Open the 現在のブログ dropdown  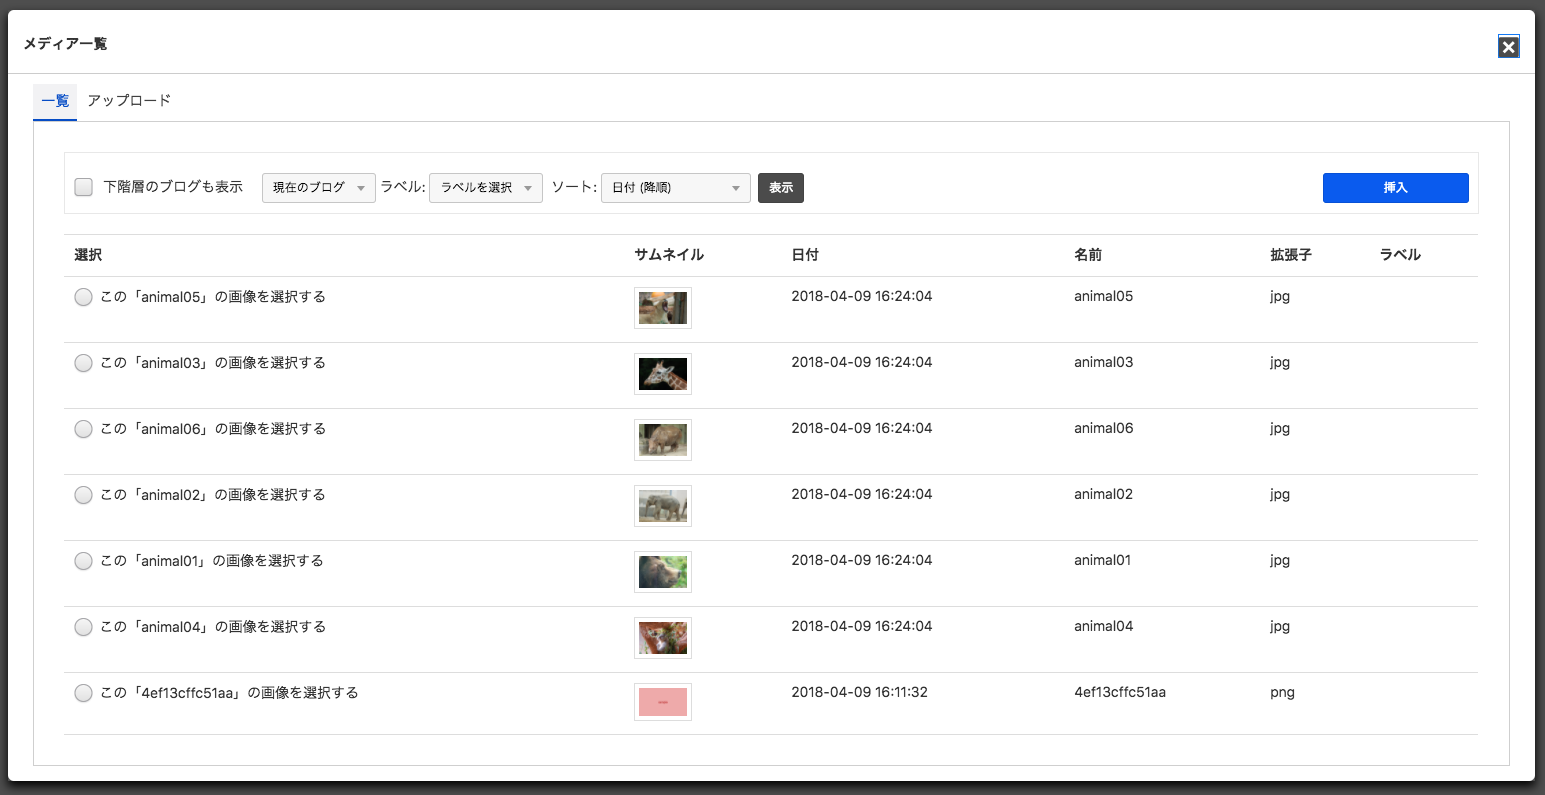coord(318,188)
